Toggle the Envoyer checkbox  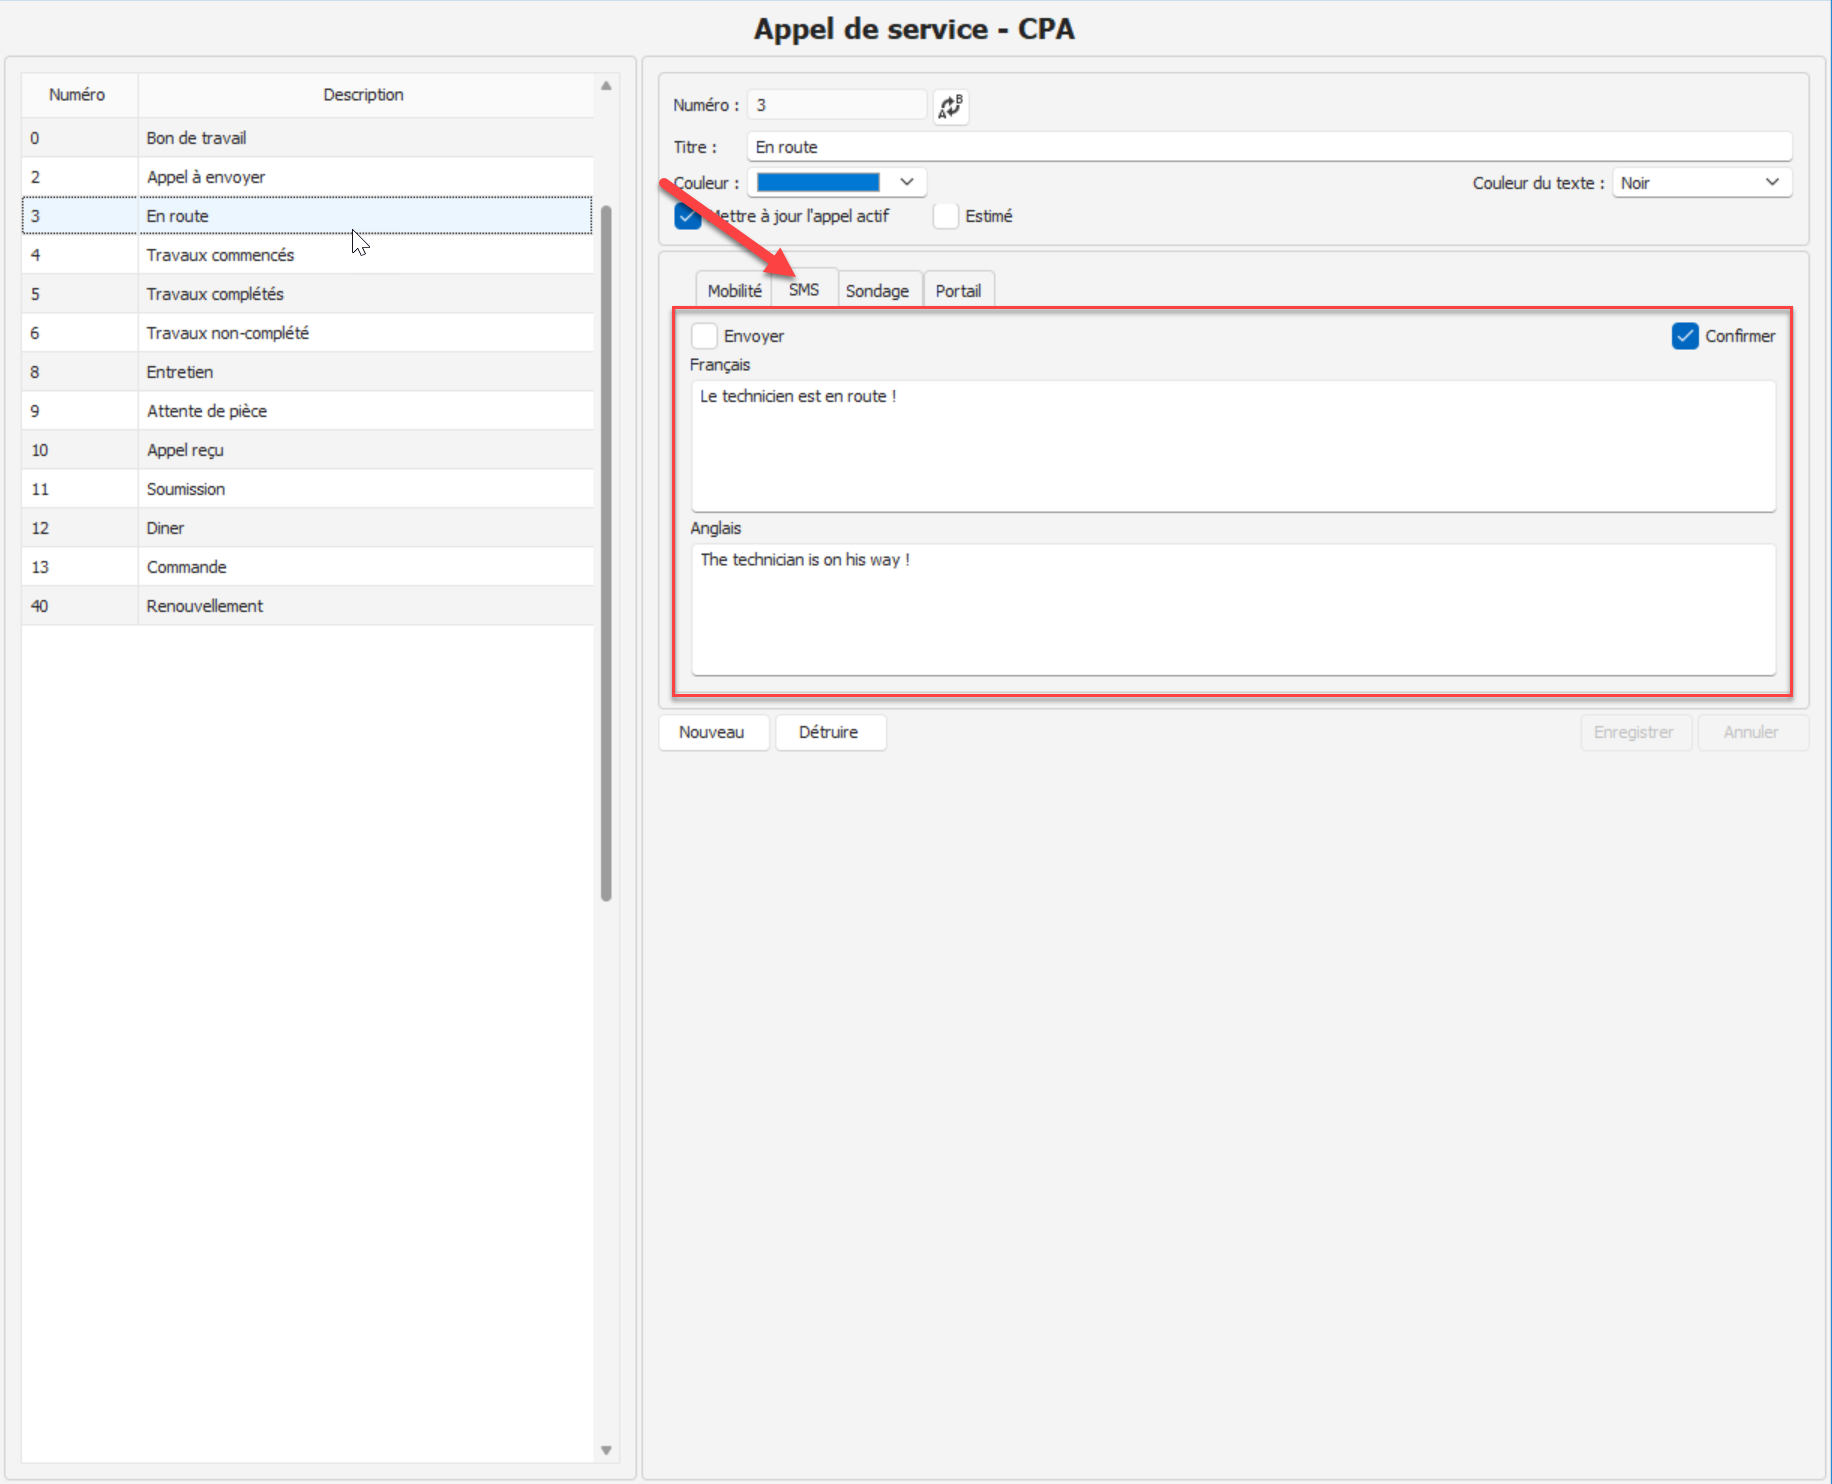coord(705,336)
